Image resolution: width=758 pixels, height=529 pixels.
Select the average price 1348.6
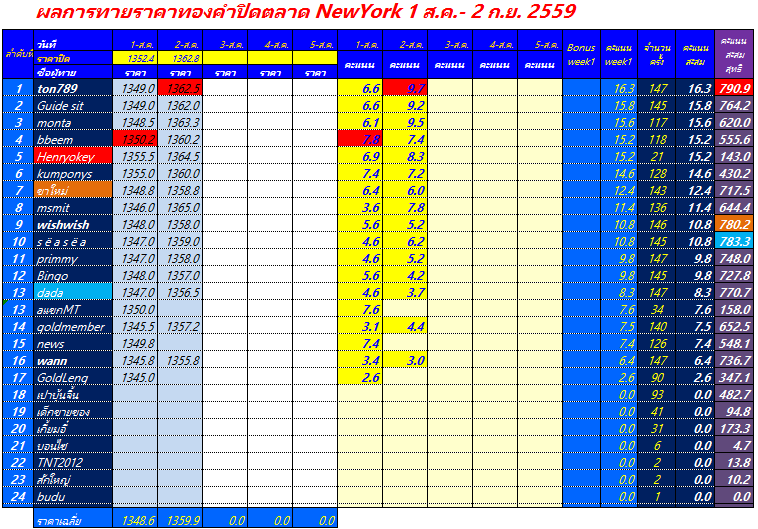[135, 519]
